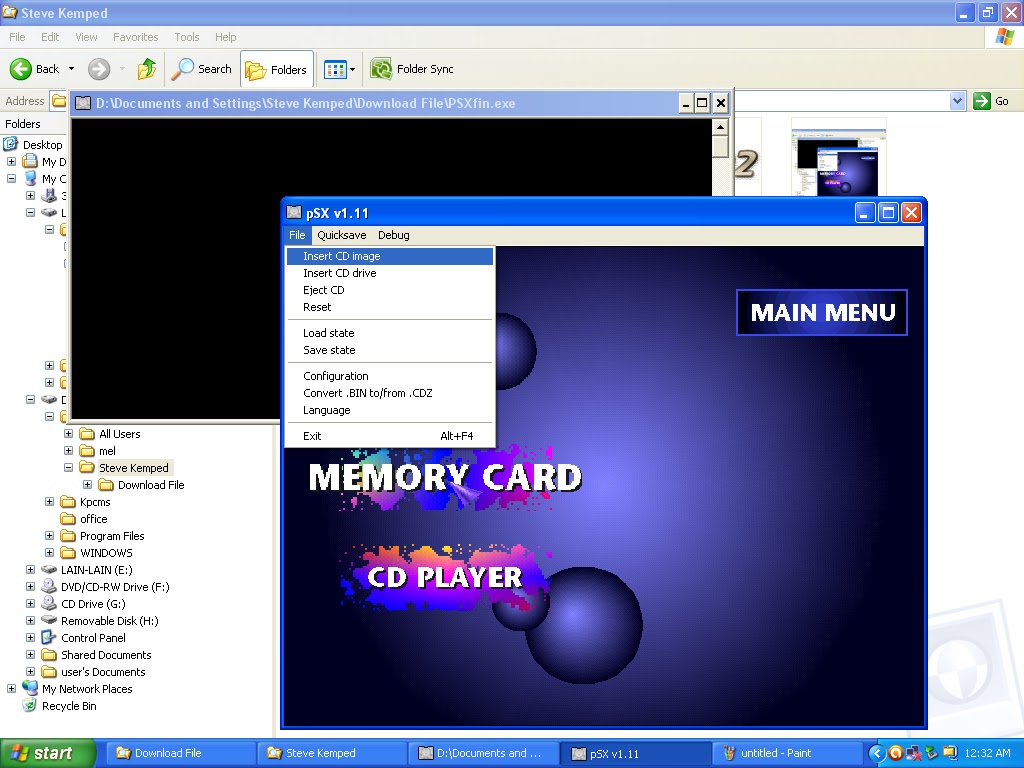Viewport: 1024px width, 768px height.
Task: Click scroll up arrow in PSXfin console
Action: pyautogui.click(x=720, y=127)
